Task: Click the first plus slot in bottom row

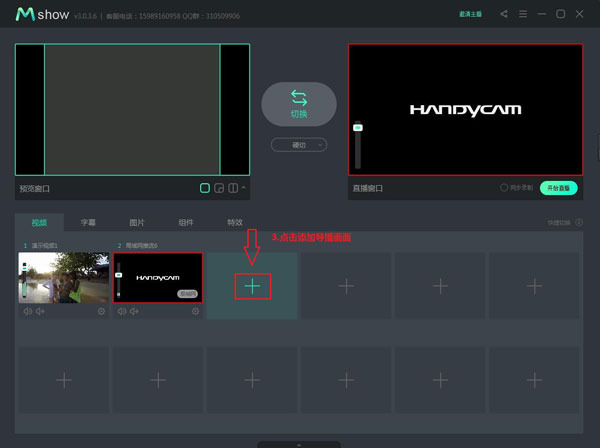Action: point(64,380)
